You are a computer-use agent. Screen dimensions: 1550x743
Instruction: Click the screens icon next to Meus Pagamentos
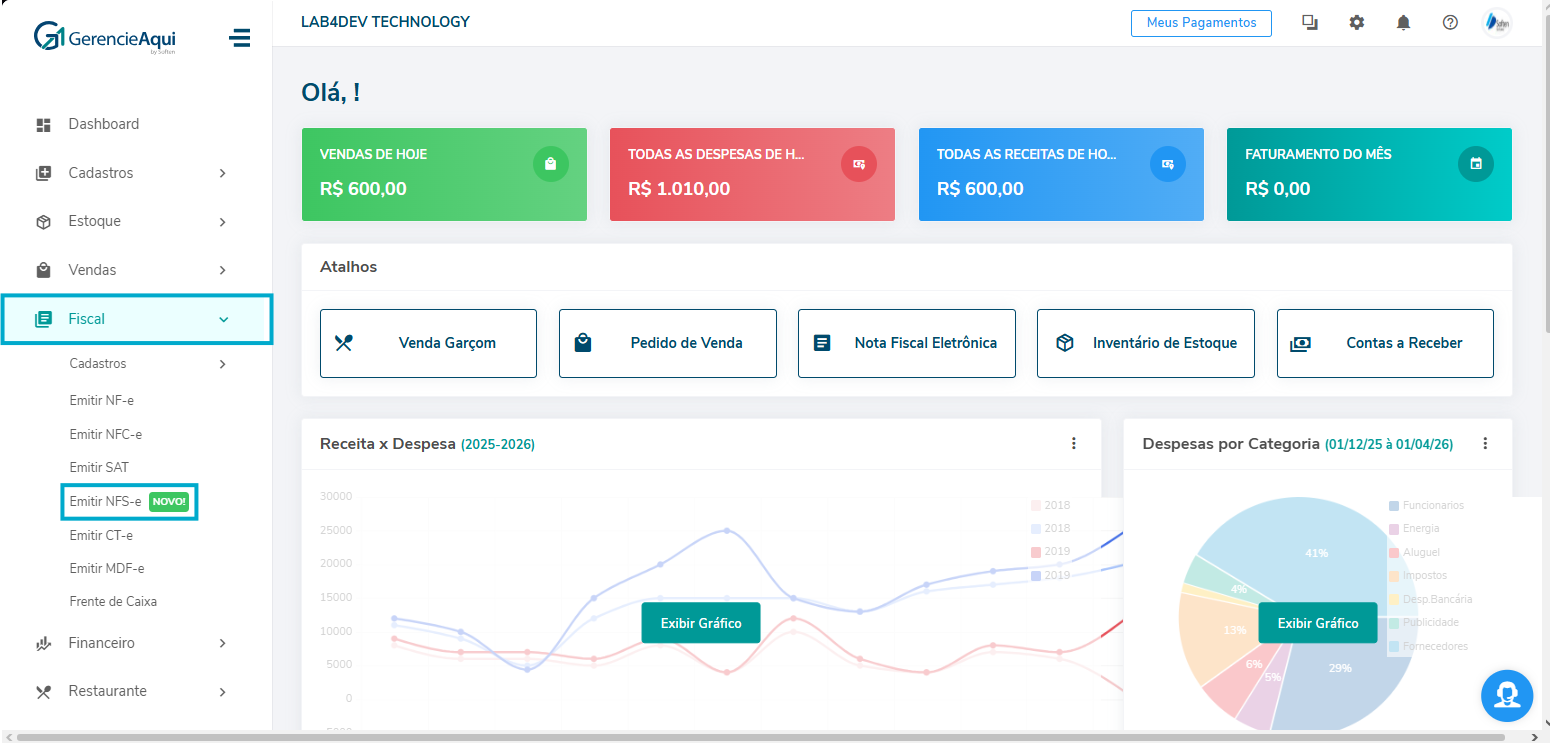[x=1309, y=23]
